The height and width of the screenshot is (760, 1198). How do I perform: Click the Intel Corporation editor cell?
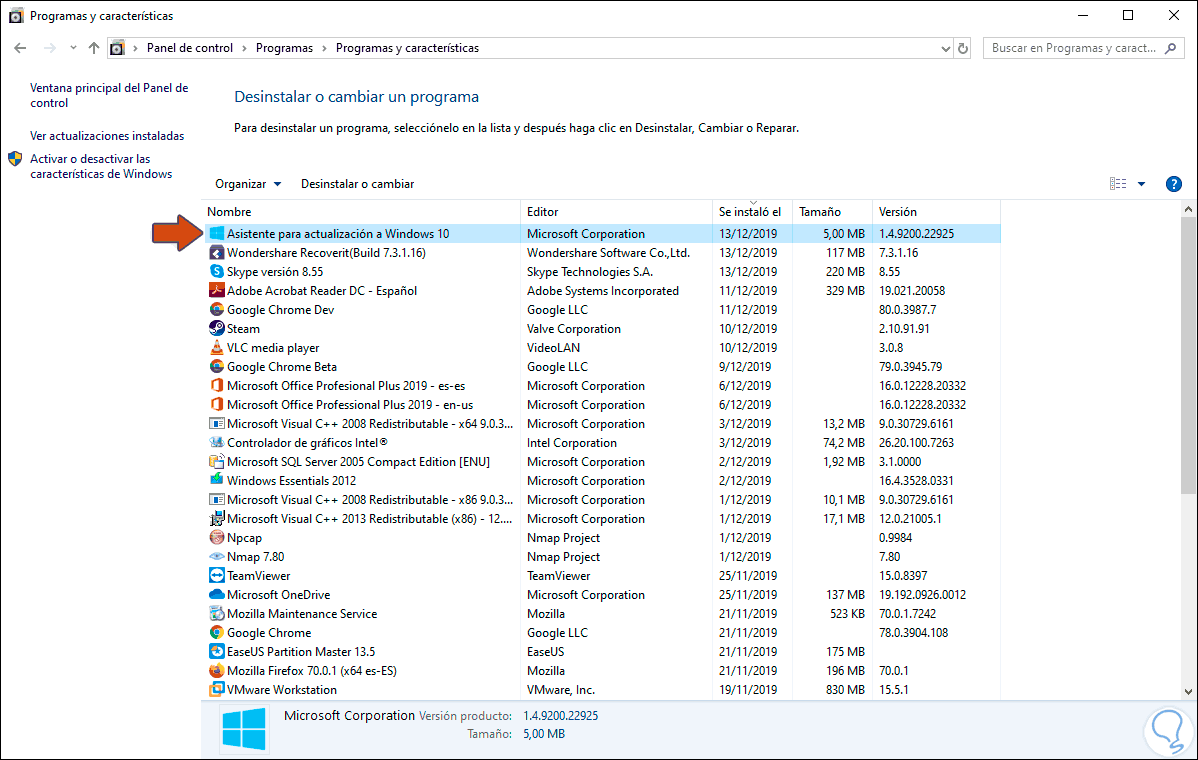[x=571, y=443]
